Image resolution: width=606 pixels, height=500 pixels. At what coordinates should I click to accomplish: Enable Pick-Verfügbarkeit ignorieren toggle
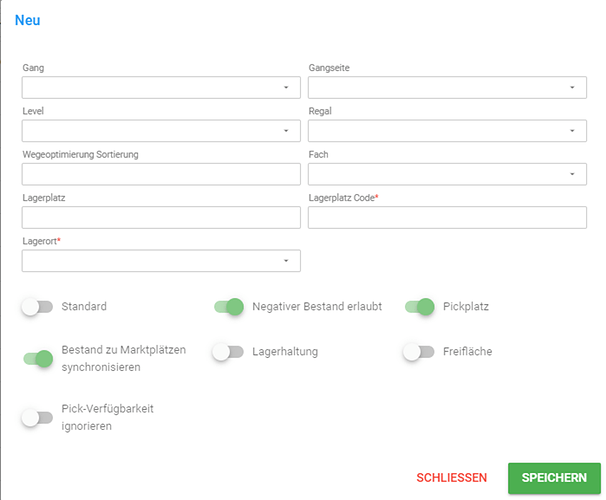(37, 418)
